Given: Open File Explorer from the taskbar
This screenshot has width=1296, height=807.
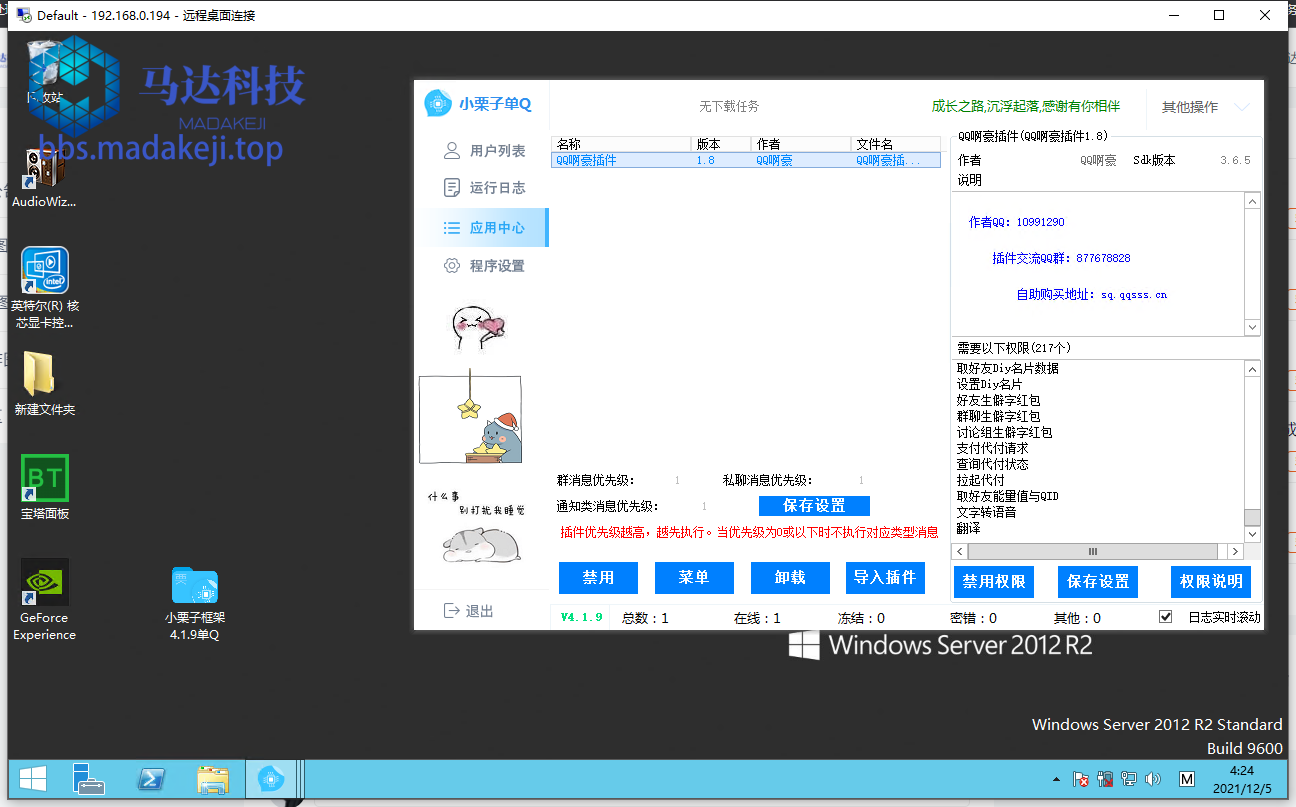Looking at the screenshot, I should pyautogui.click(x=213, y=779).
